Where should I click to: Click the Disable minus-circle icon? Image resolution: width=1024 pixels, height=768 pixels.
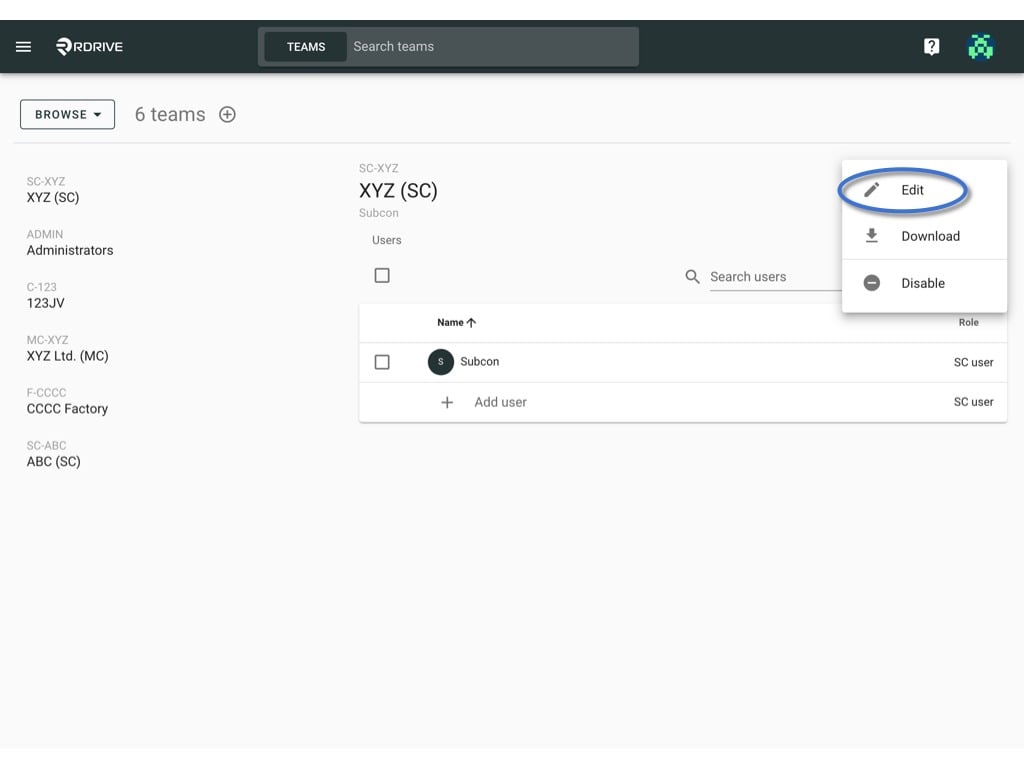click(x=871, y=283)
